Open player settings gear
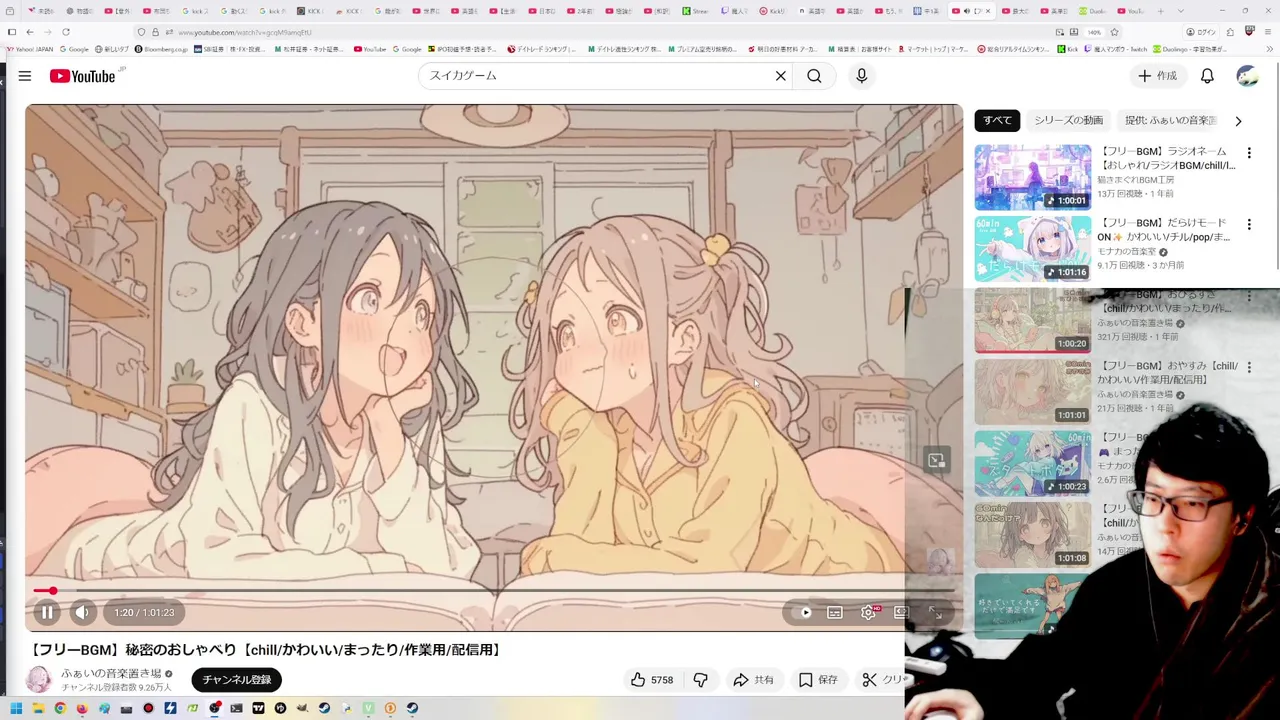The image size is (1280, 720). (x=868, y=612)
